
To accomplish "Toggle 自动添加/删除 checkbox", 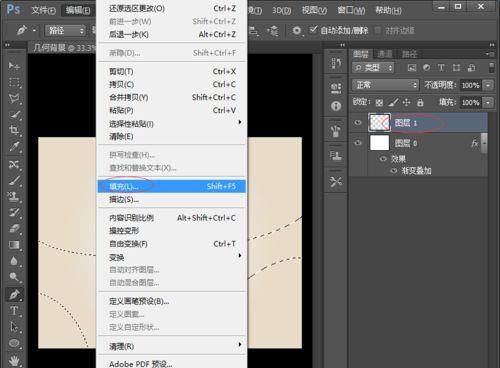I will coord(313,30).
